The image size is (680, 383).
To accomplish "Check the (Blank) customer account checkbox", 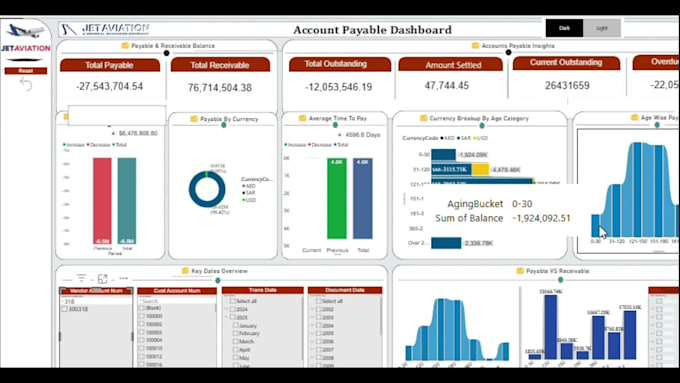I will [141, 308].
